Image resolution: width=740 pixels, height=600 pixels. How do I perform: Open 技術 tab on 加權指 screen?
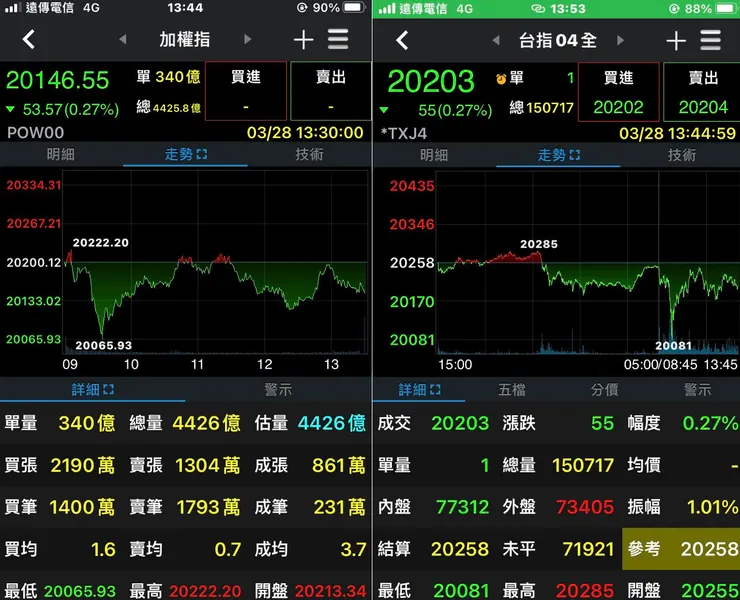click(309, 154)
